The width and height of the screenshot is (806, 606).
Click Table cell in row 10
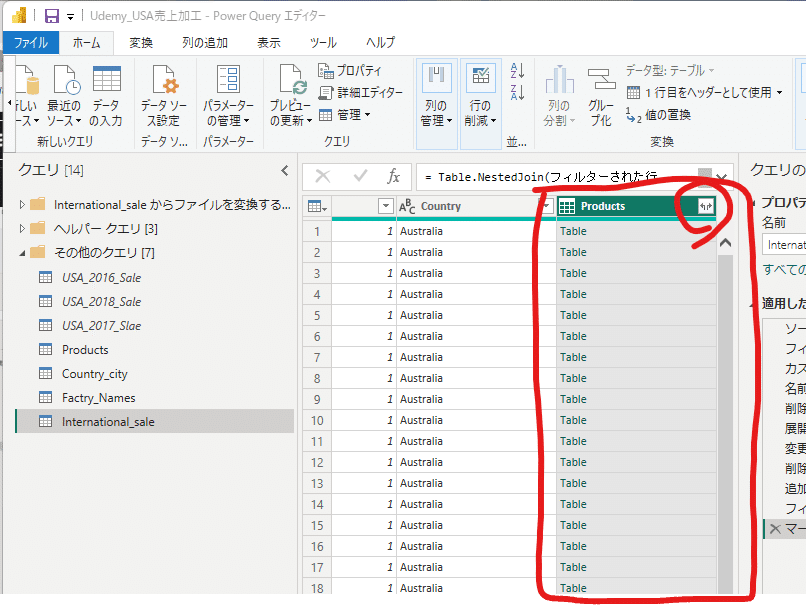pyautogui.click(x=636, y=420)
